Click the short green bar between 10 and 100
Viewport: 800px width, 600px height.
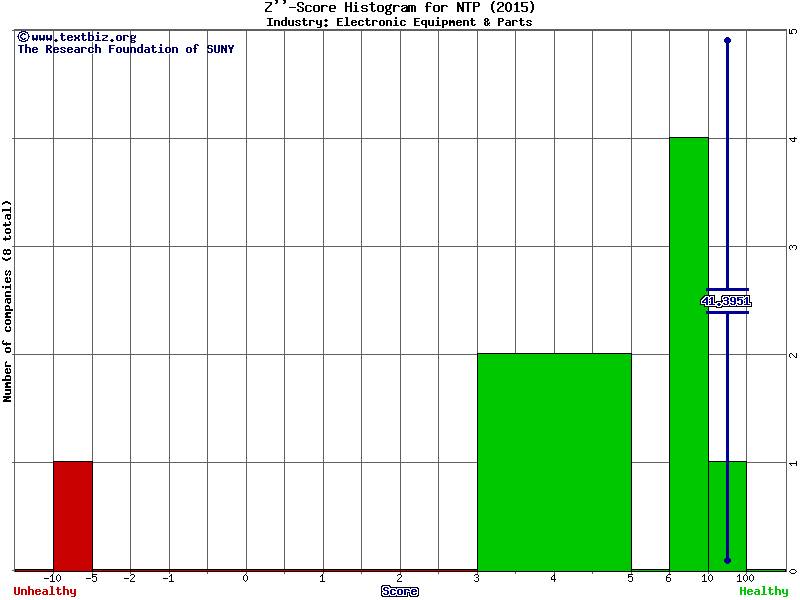(x=728, y=516)
